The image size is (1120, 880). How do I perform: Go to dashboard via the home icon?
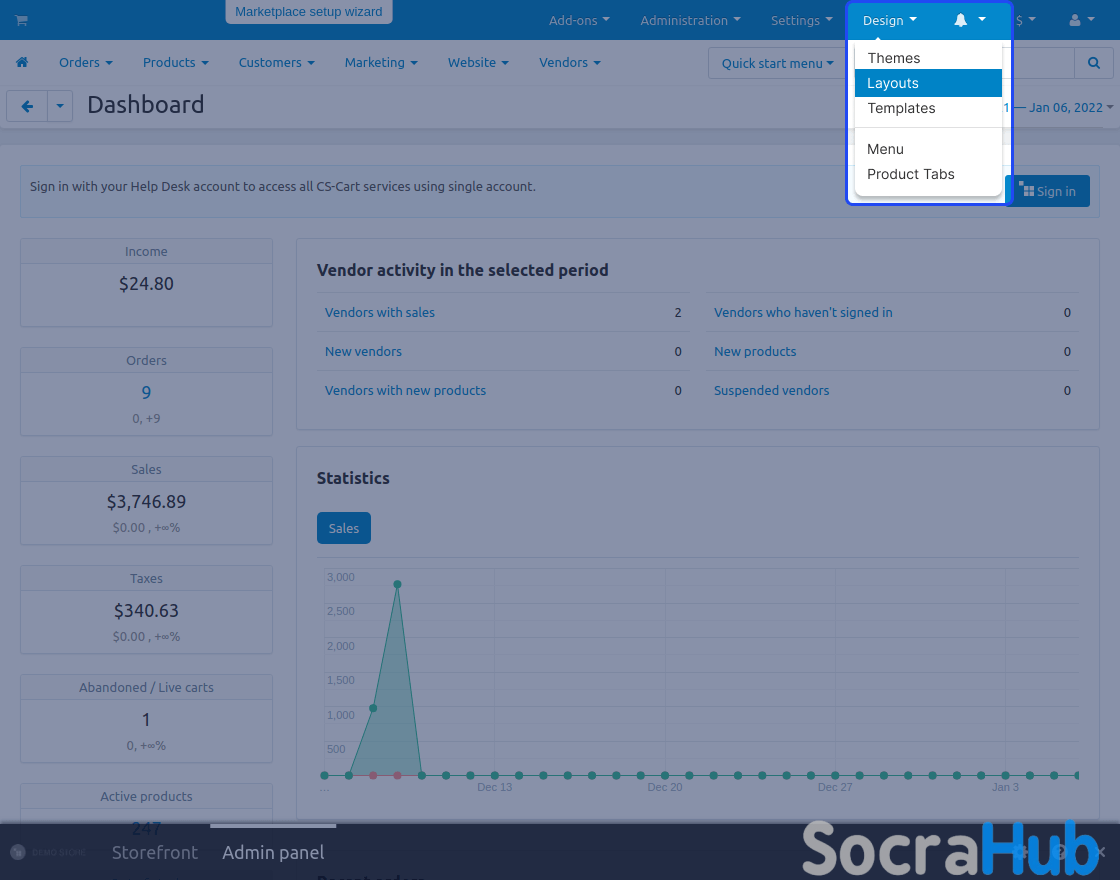coord(22,62)
